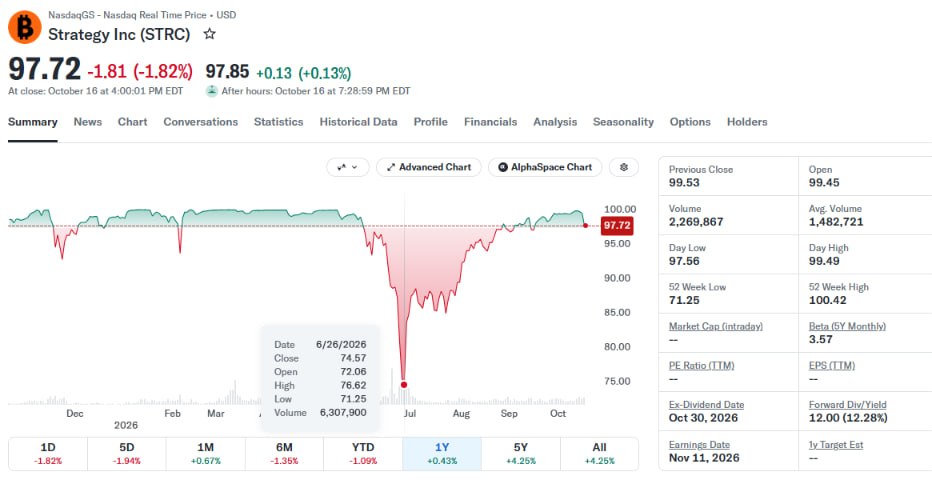Click the Beta value 3.57
932x482 pixels.
coord(820,339)
